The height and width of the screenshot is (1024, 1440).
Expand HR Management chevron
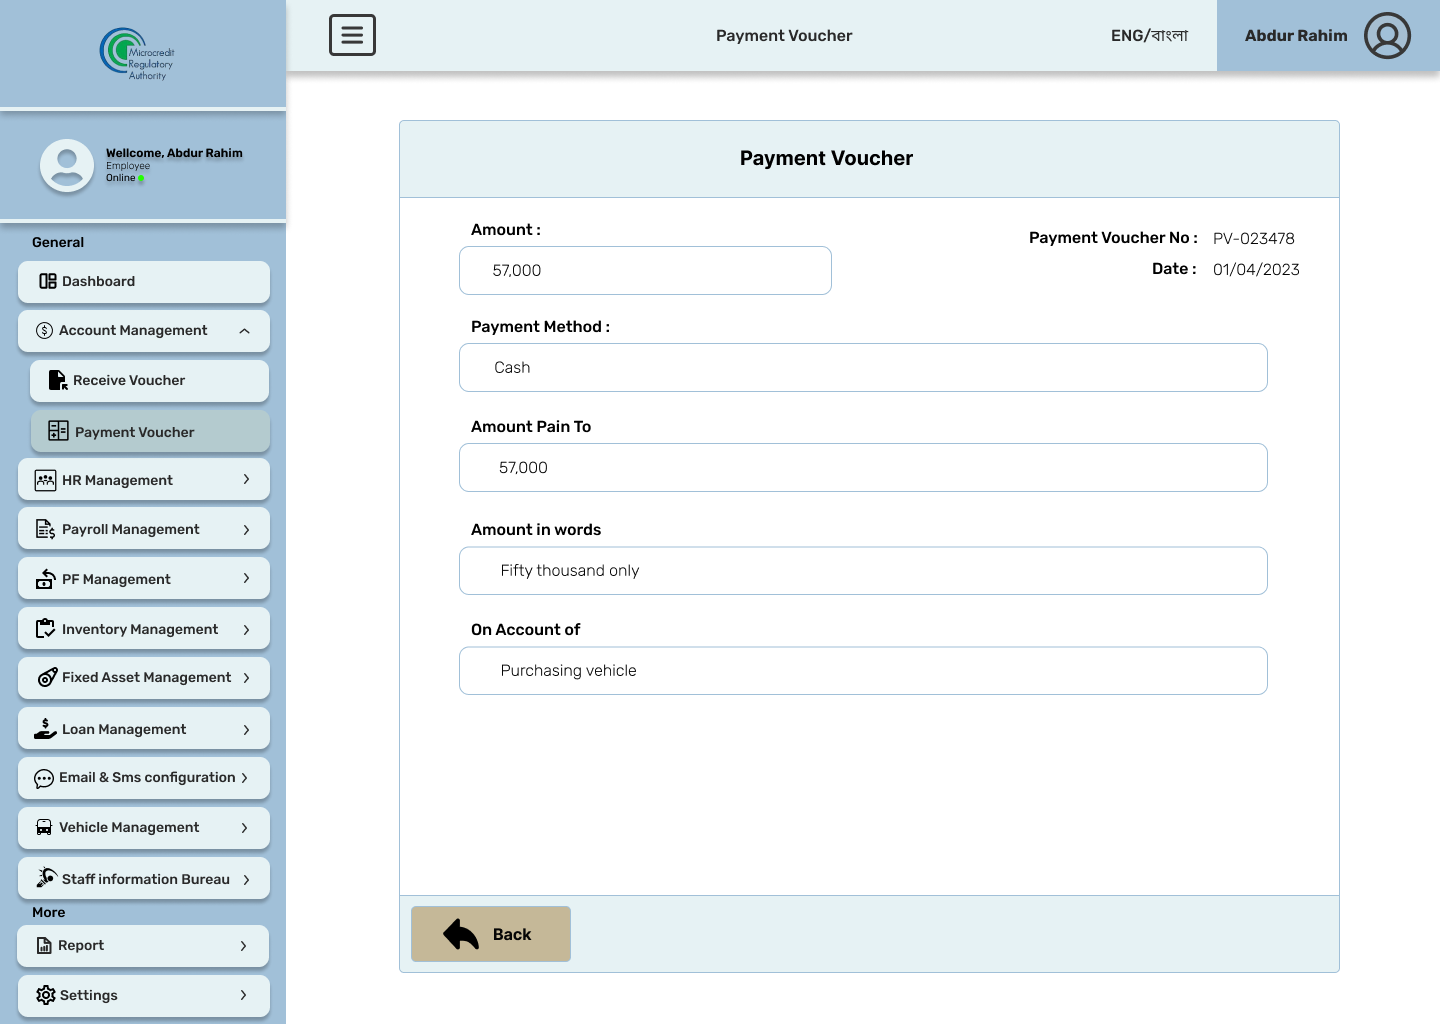[x=246, y=480]
